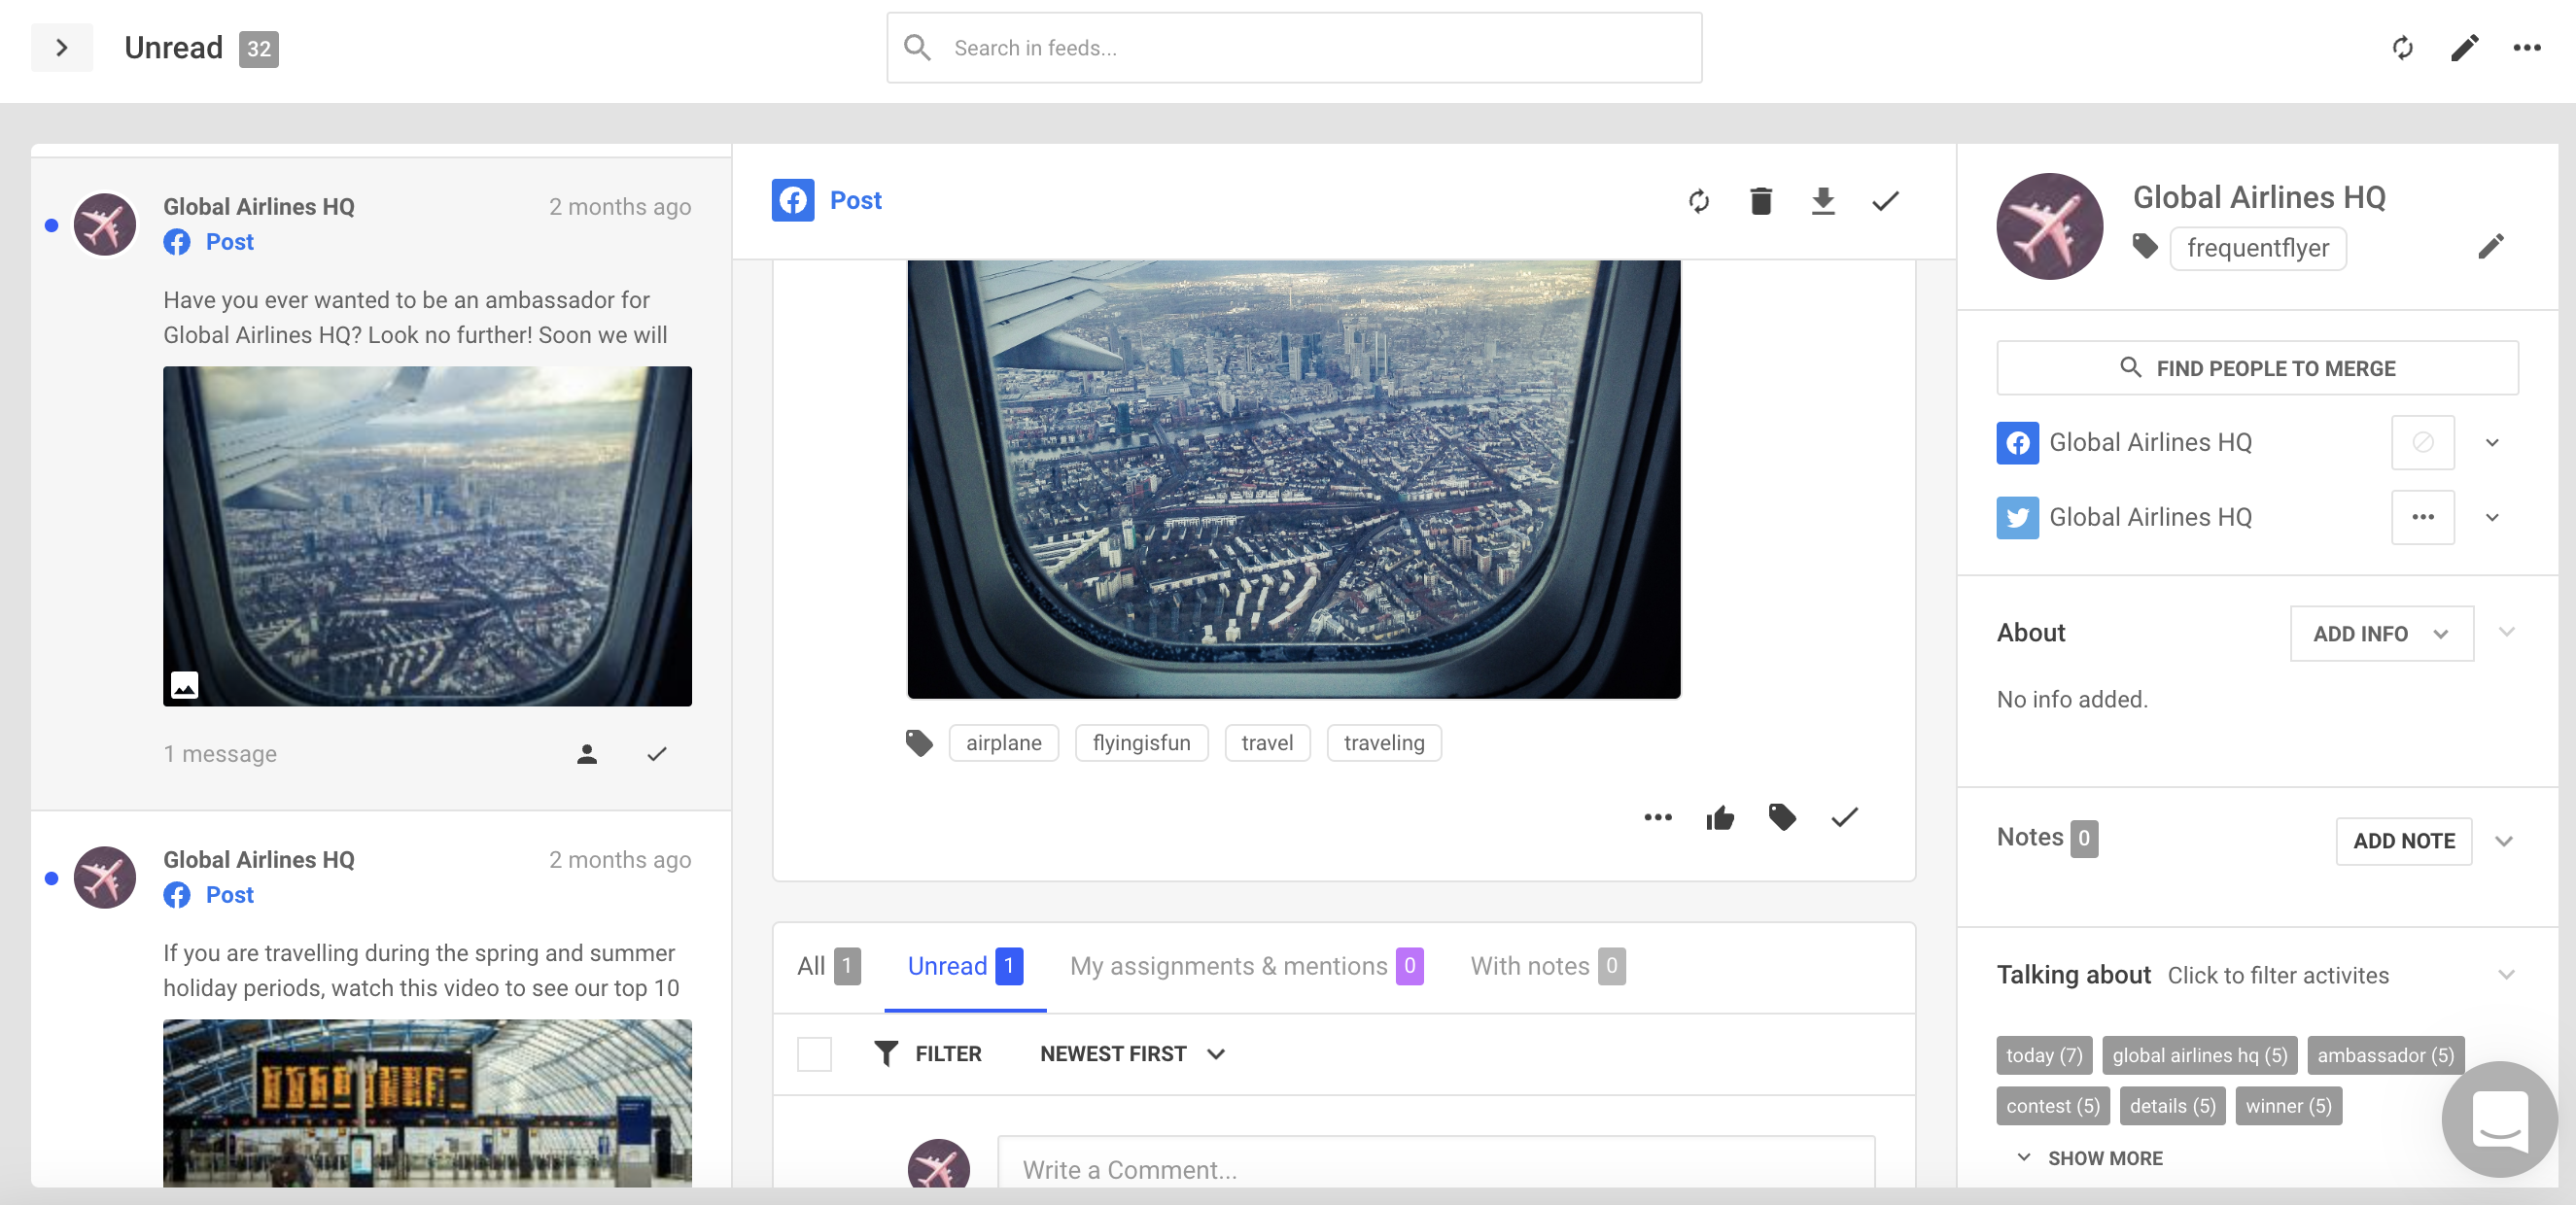Like the post with the thumbs-up icon
Image resolution: width=2576 pixels, height=1205 pixels.
[1719, 817]
